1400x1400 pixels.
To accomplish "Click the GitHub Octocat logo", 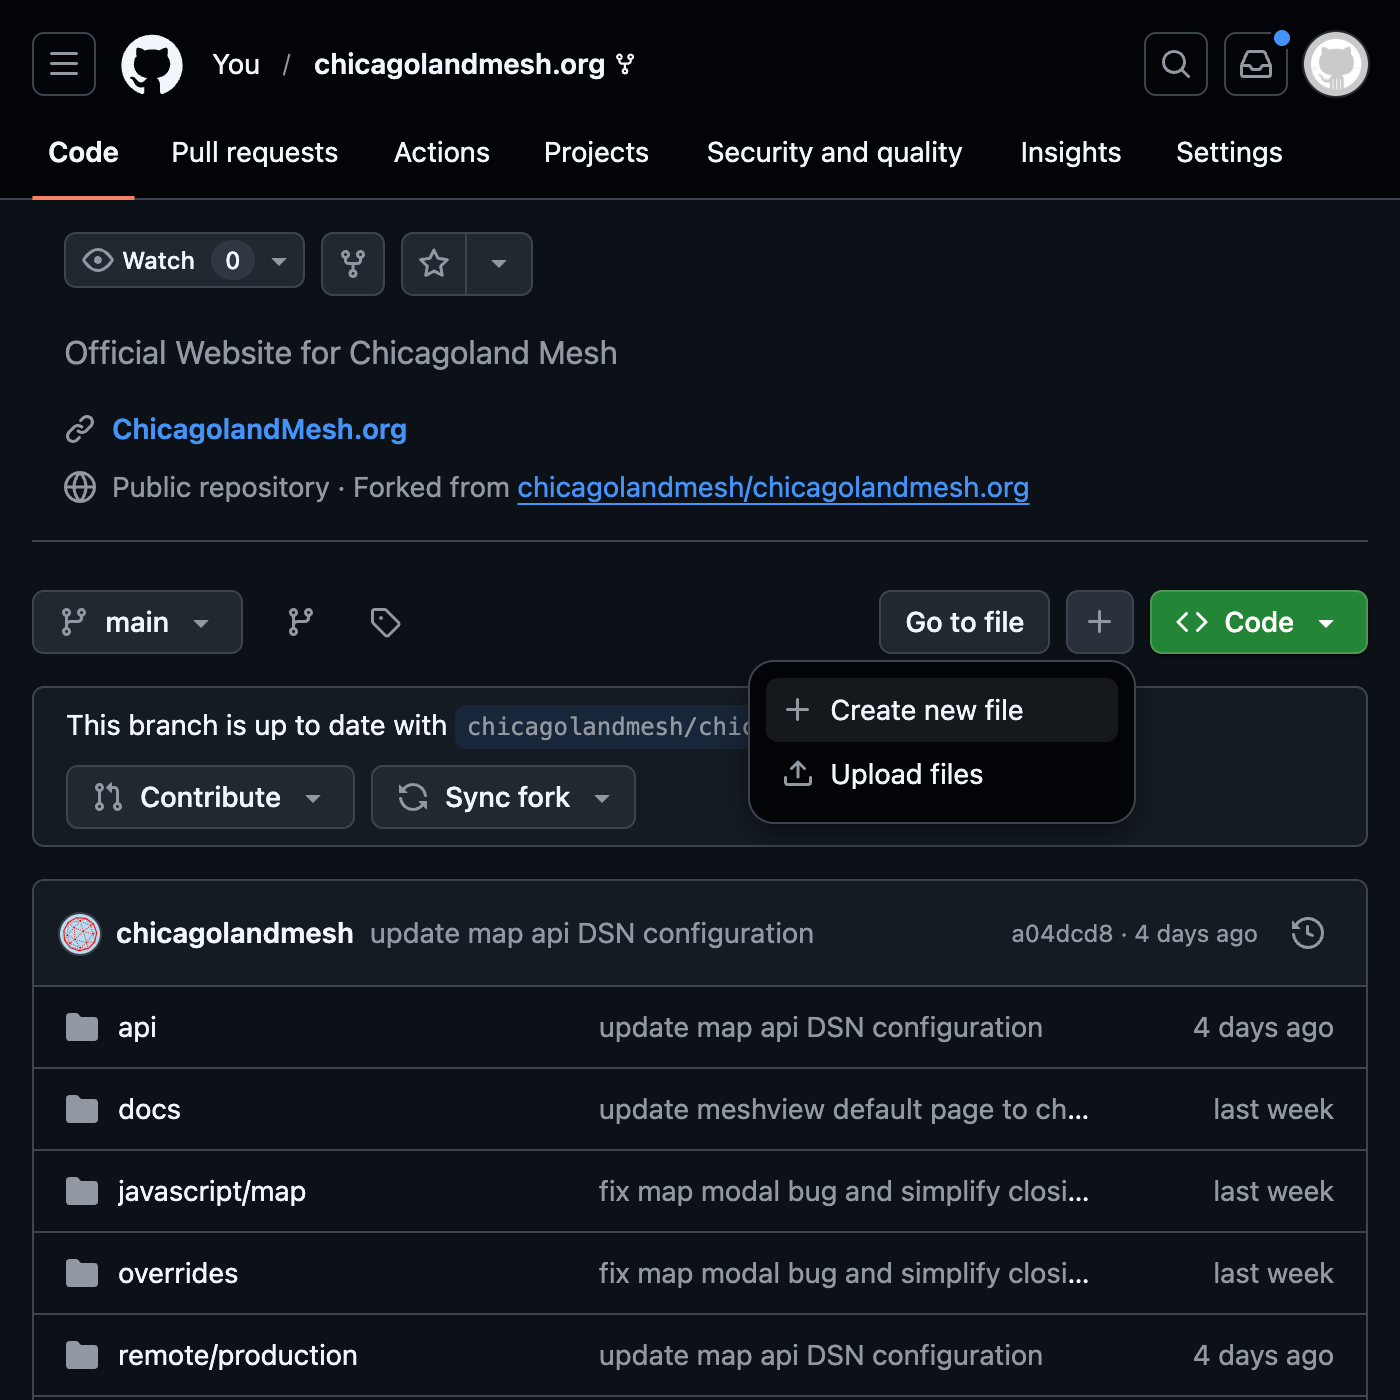I will coord(152,65).
